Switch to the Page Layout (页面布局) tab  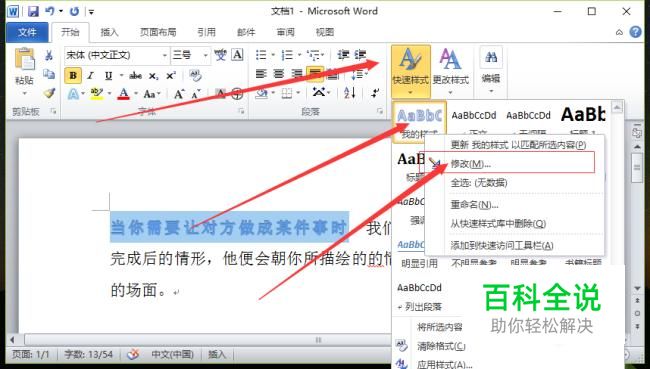[158, 32]
